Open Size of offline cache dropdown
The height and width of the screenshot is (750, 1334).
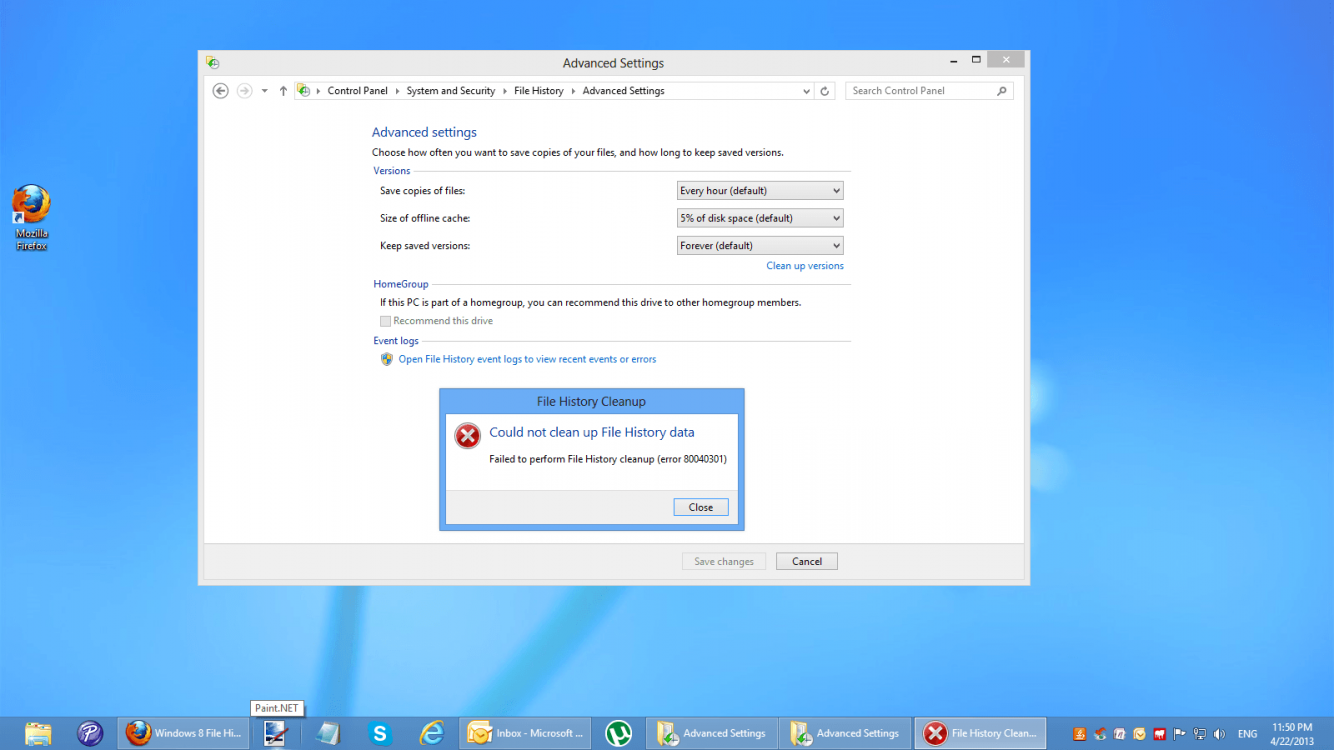[760, 218]
